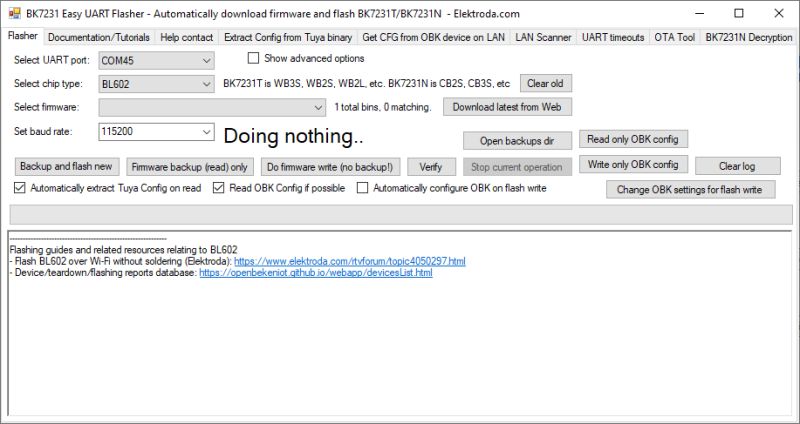The image size is (800, 424).
Task: Open the Documentation/Tutorials tab
Action: tap(99, 37)
